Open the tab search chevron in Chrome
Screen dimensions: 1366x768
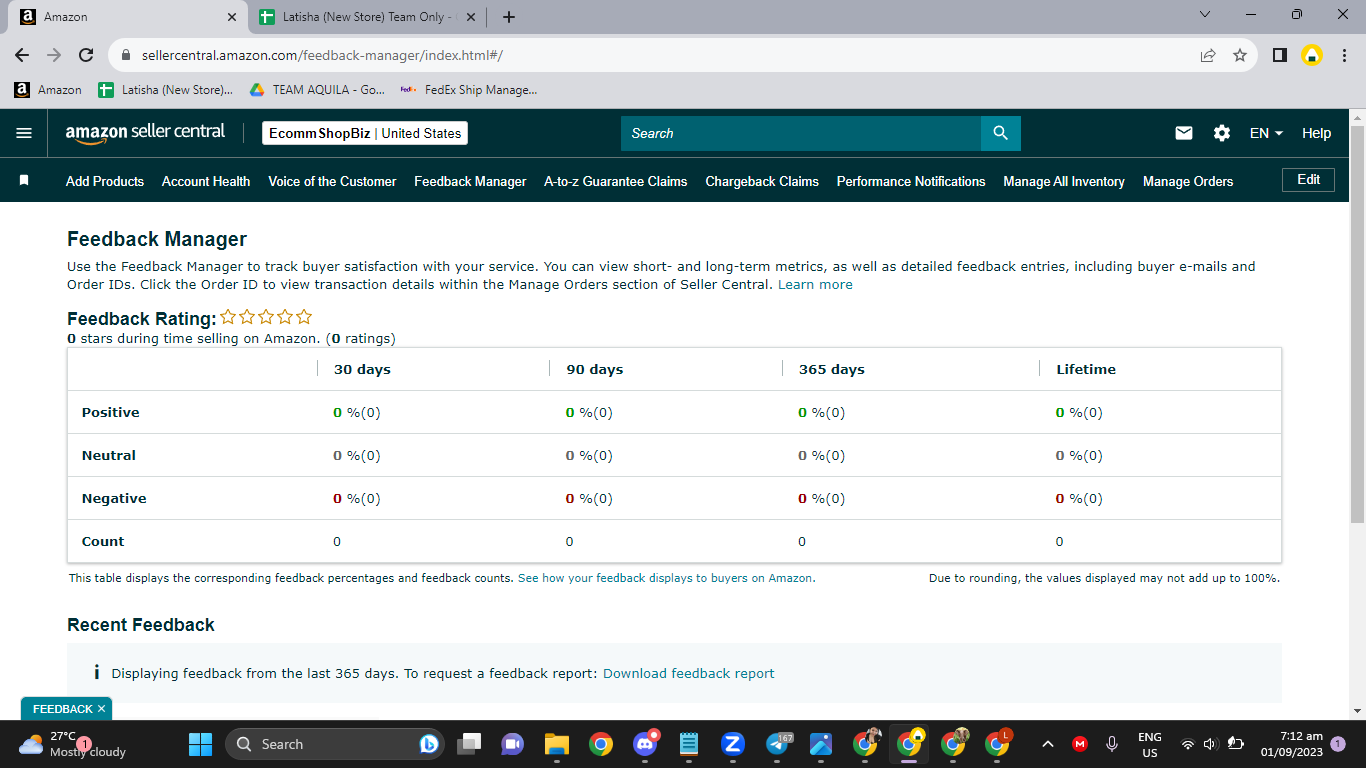click(x=1205, y=15)
